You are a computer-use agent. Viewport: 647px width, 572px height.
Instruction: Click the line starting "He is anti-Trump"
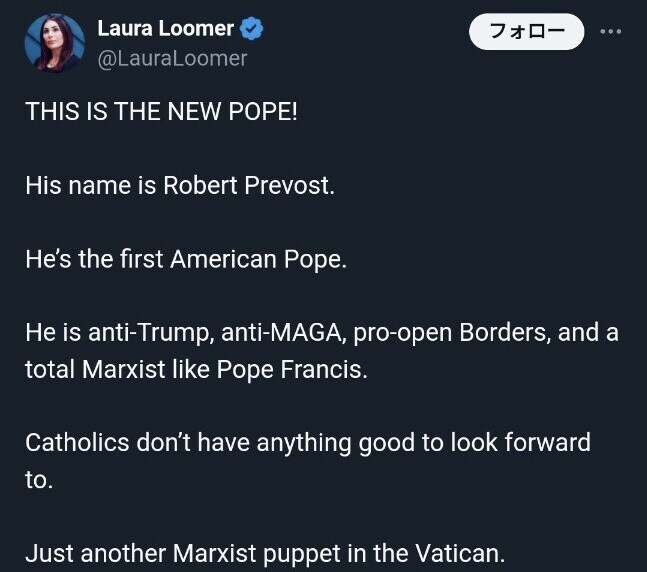(x=321, y=333)
